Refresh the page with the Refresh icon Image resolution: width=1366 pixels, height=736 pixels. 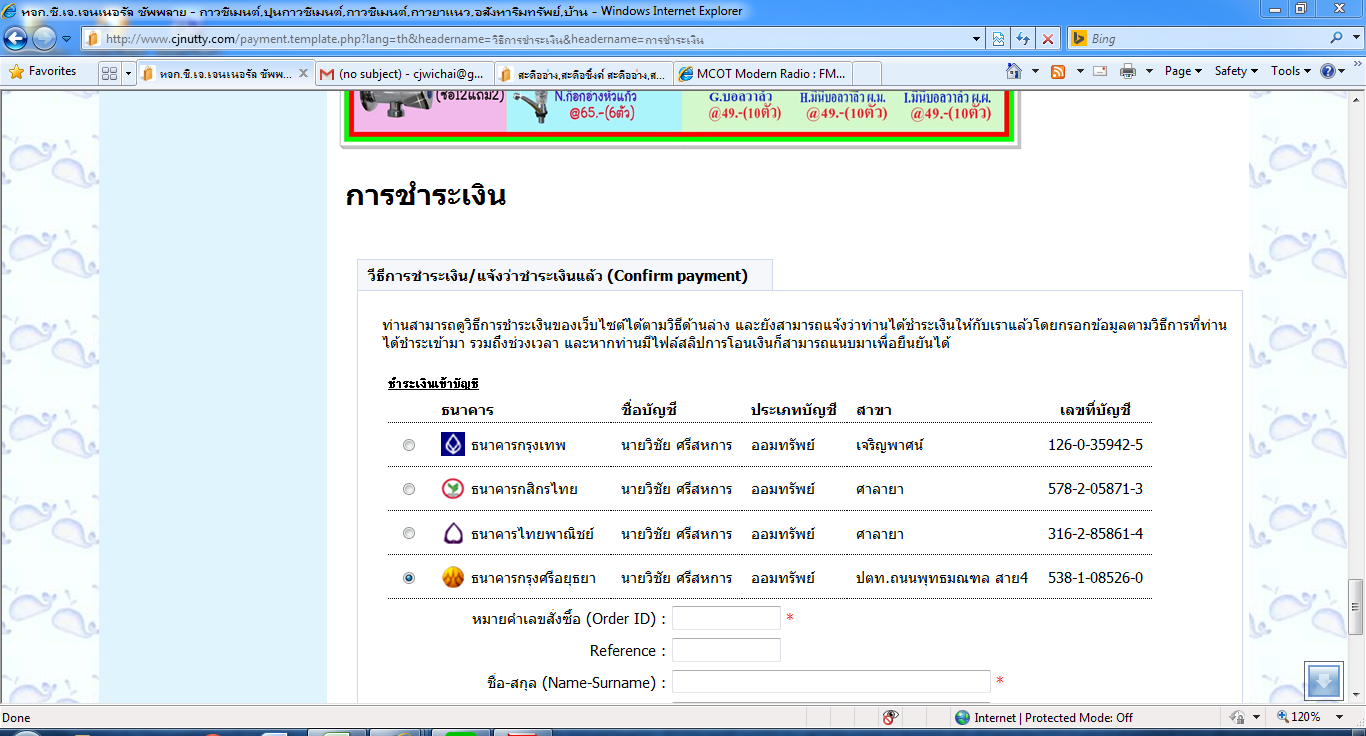(1023, 39)
